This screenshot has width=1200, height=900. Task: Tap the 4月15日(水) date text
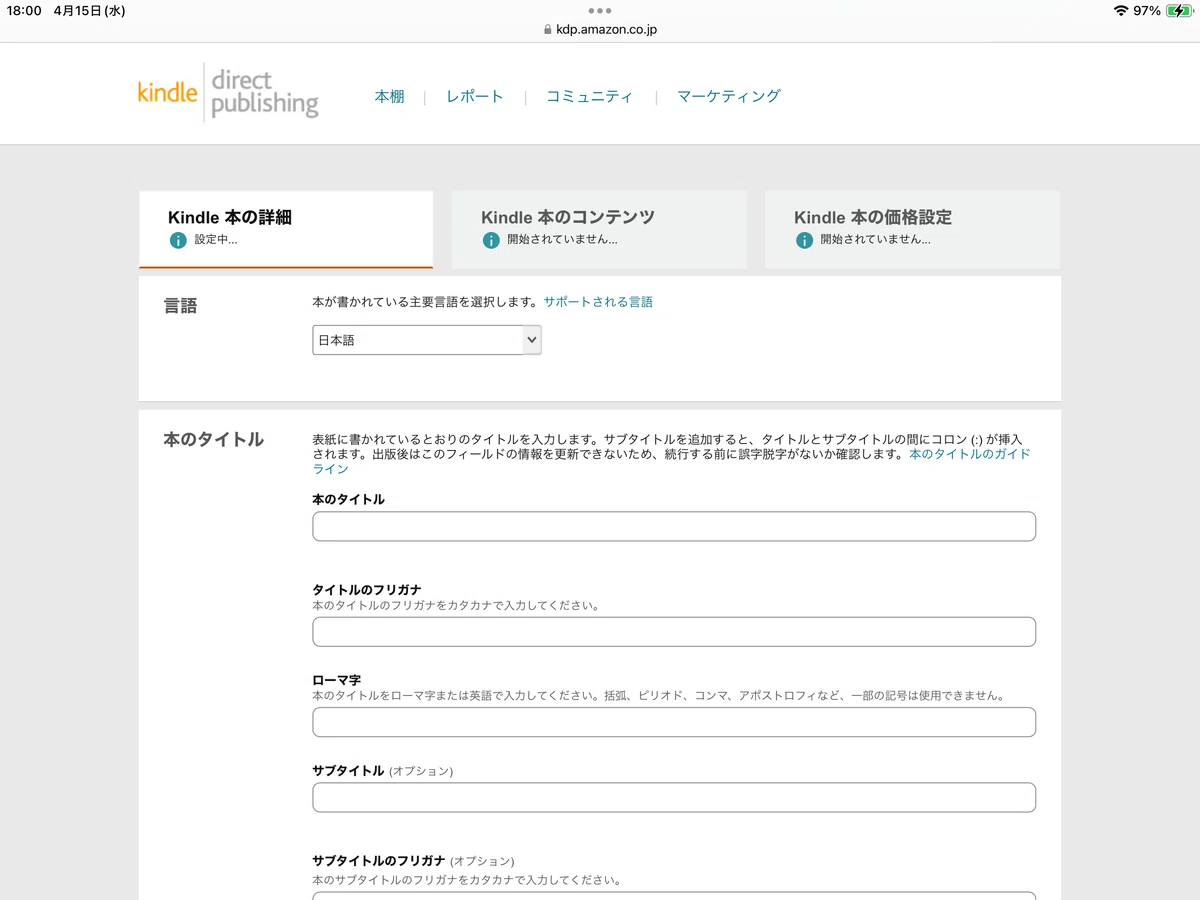point(89,11)
